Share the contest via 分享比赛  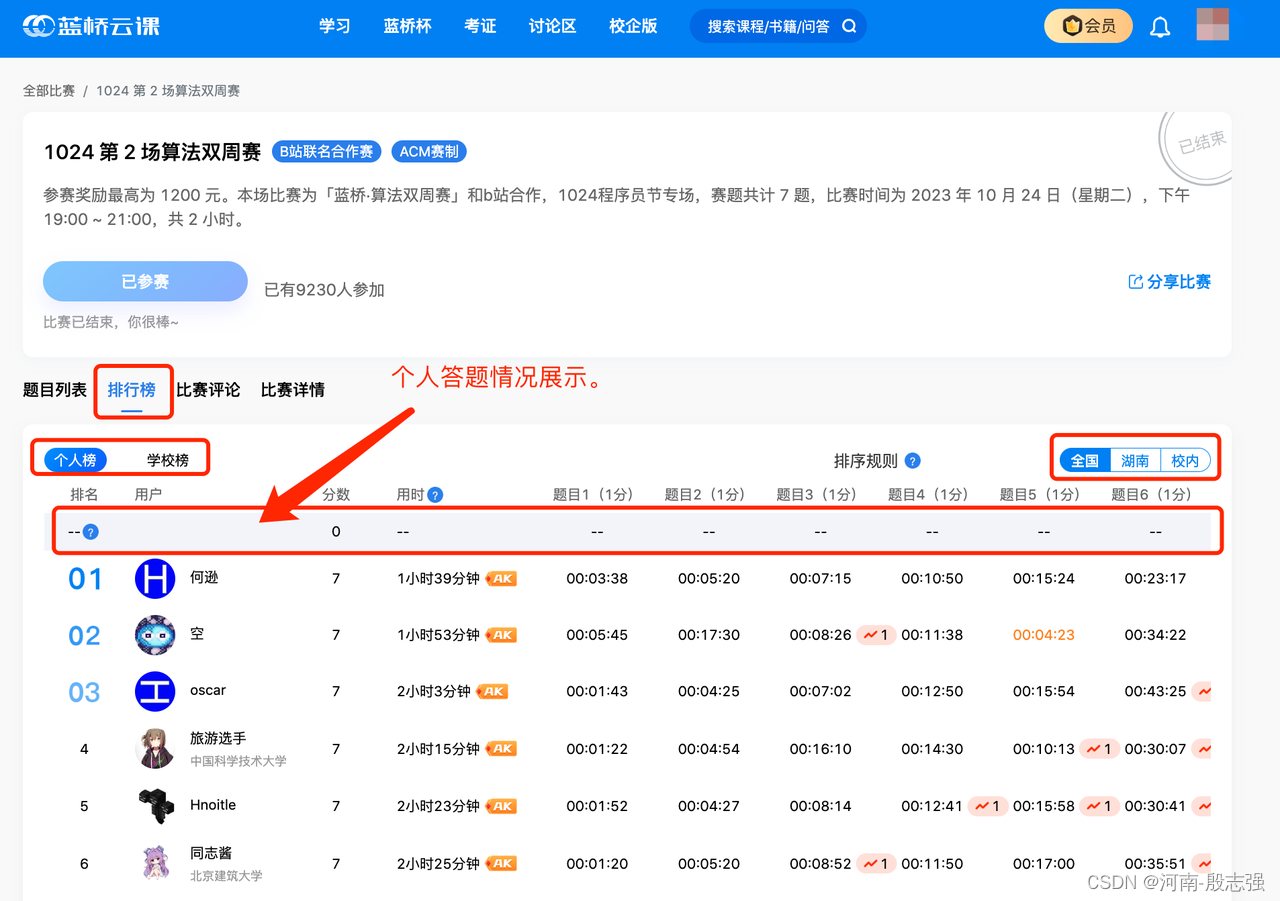[x=1169, y=282]
